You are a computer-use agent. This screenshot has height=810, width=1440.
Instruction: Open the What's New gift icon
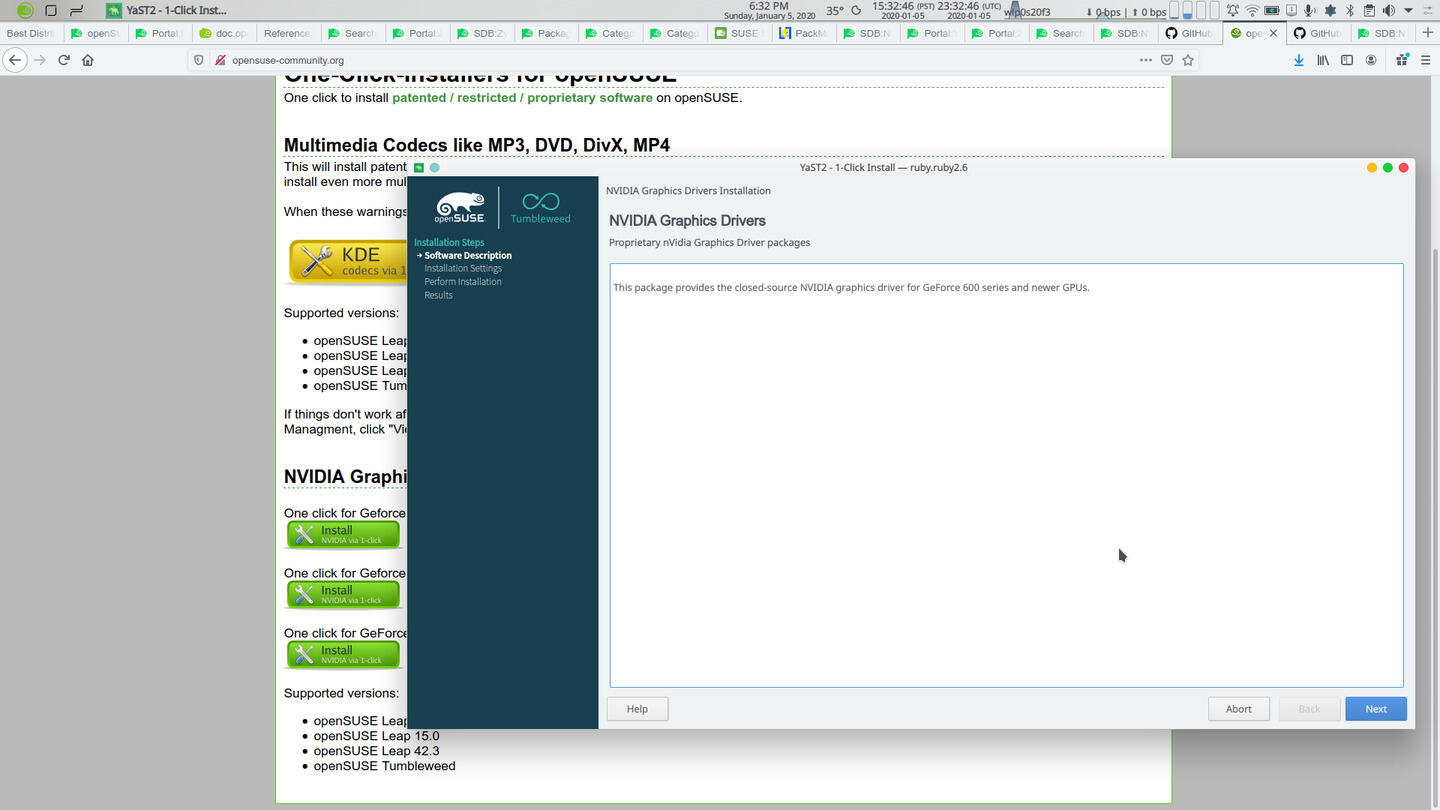point(1402,60)
